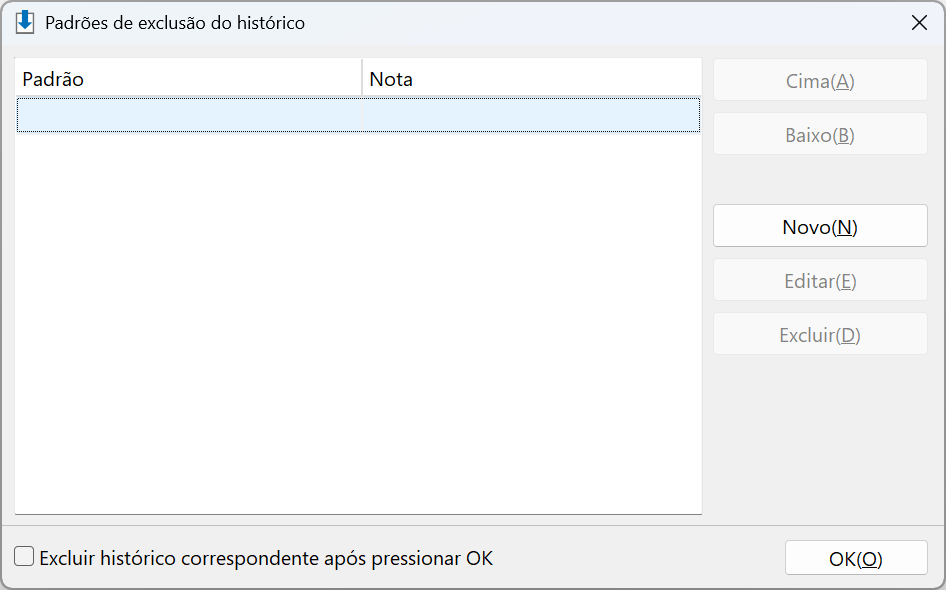The width and height of the screenshot is (946, 590).
Task: Confirm the dialog with OK(O)
Action: tap(856, 558)
